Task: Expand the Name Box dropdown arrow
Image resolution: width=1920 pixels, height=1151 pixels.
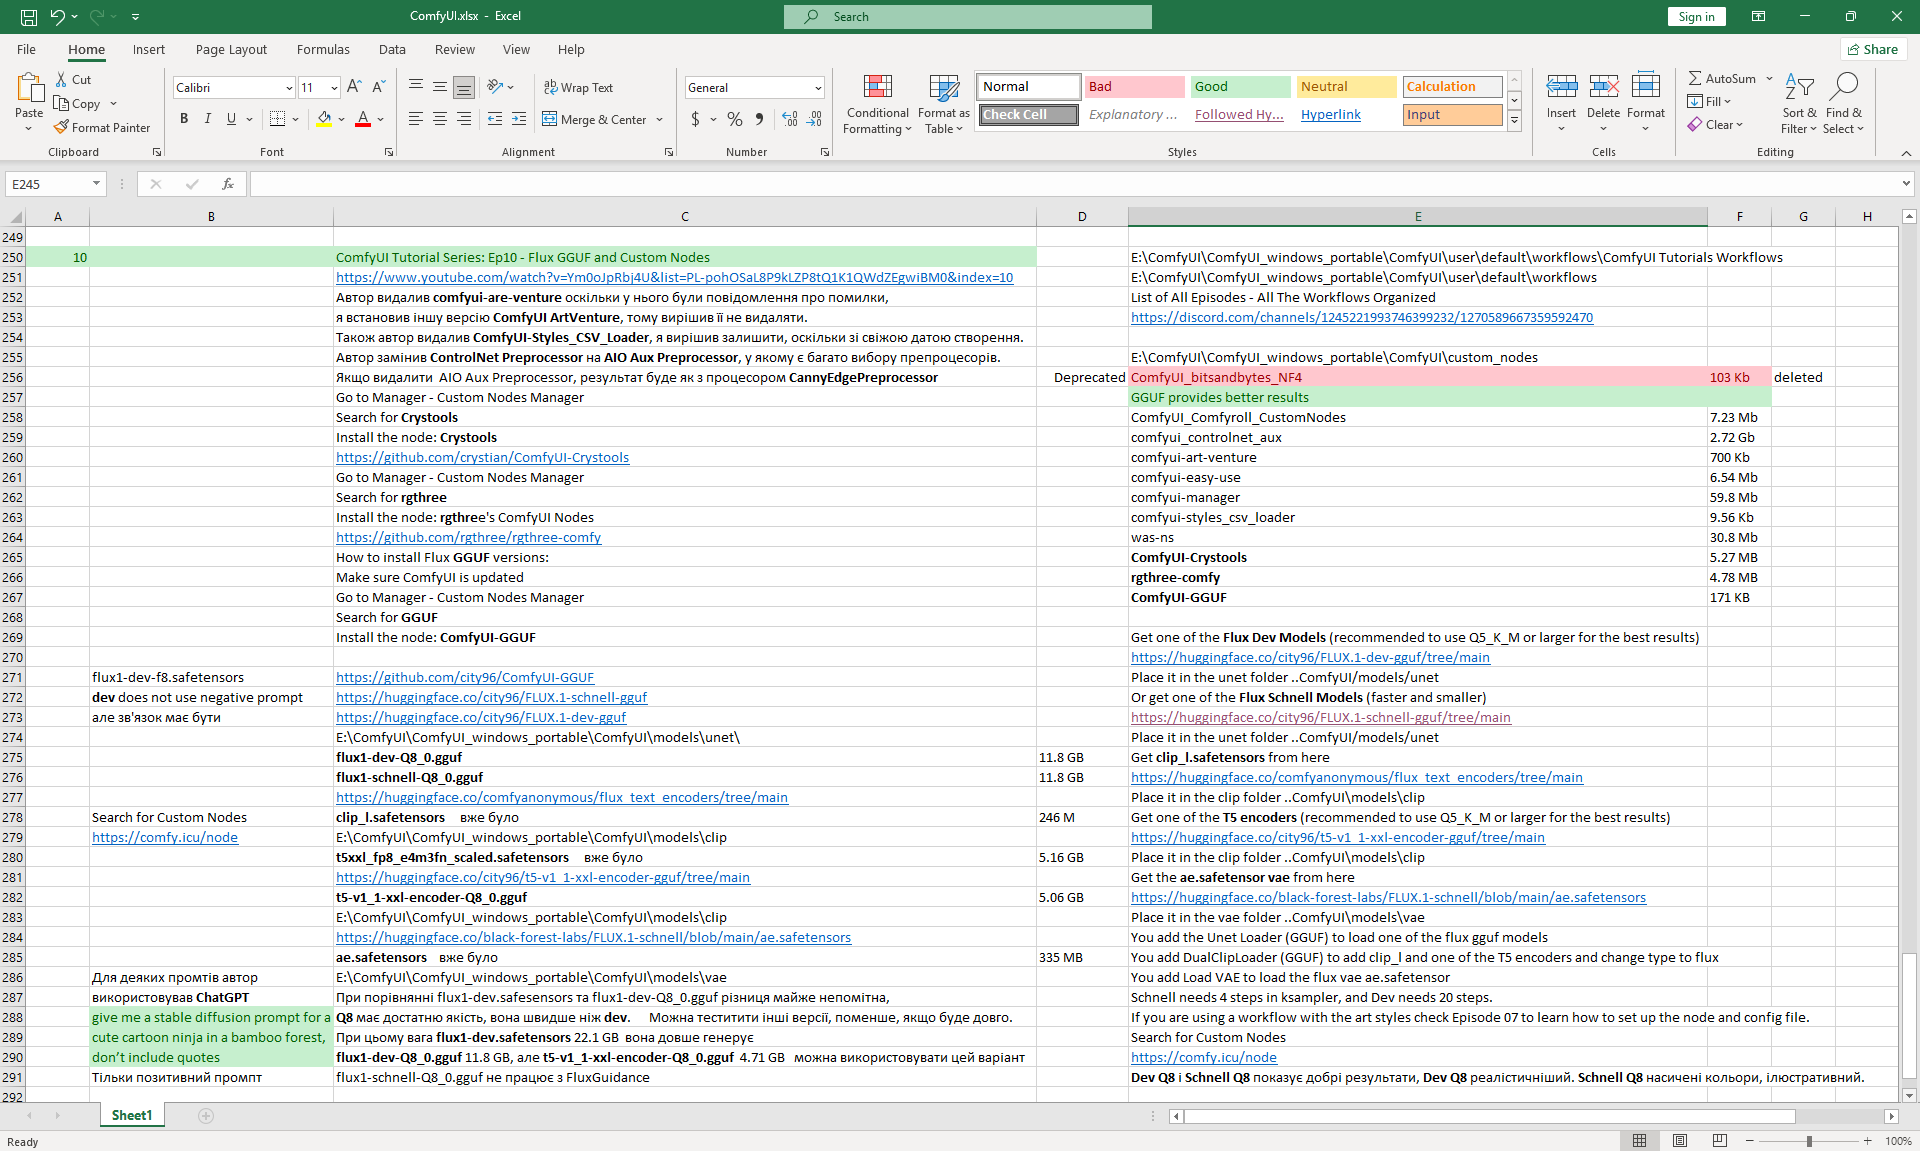Action: click(96, 184)
